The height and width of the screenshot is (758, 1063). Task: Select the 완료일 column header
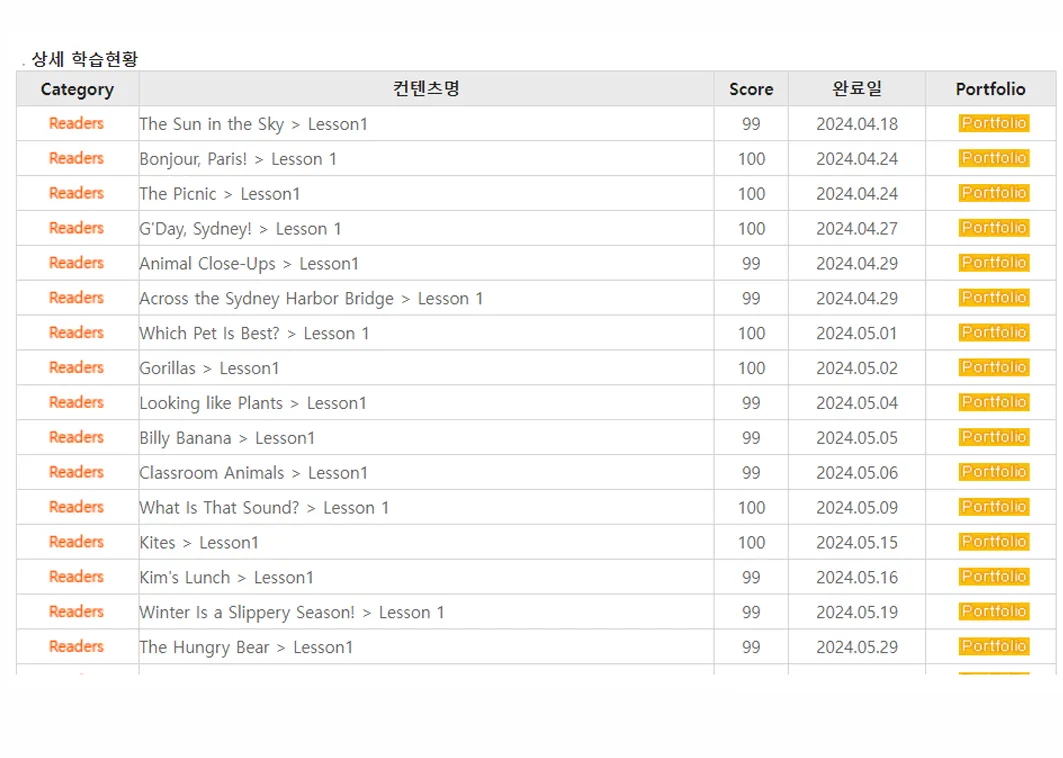click(857, 89)
